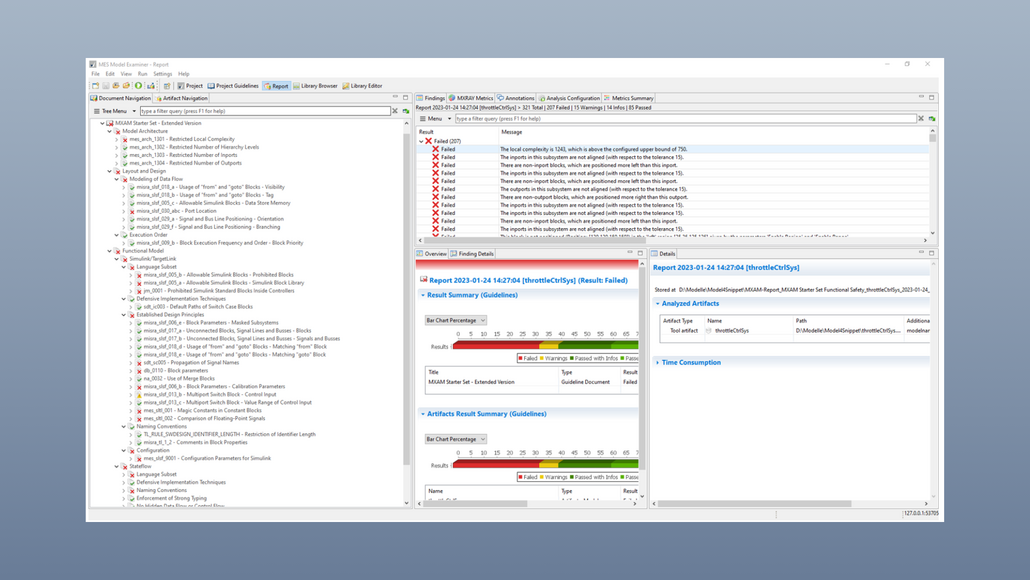Open the File menu

[x=95, y=74]
